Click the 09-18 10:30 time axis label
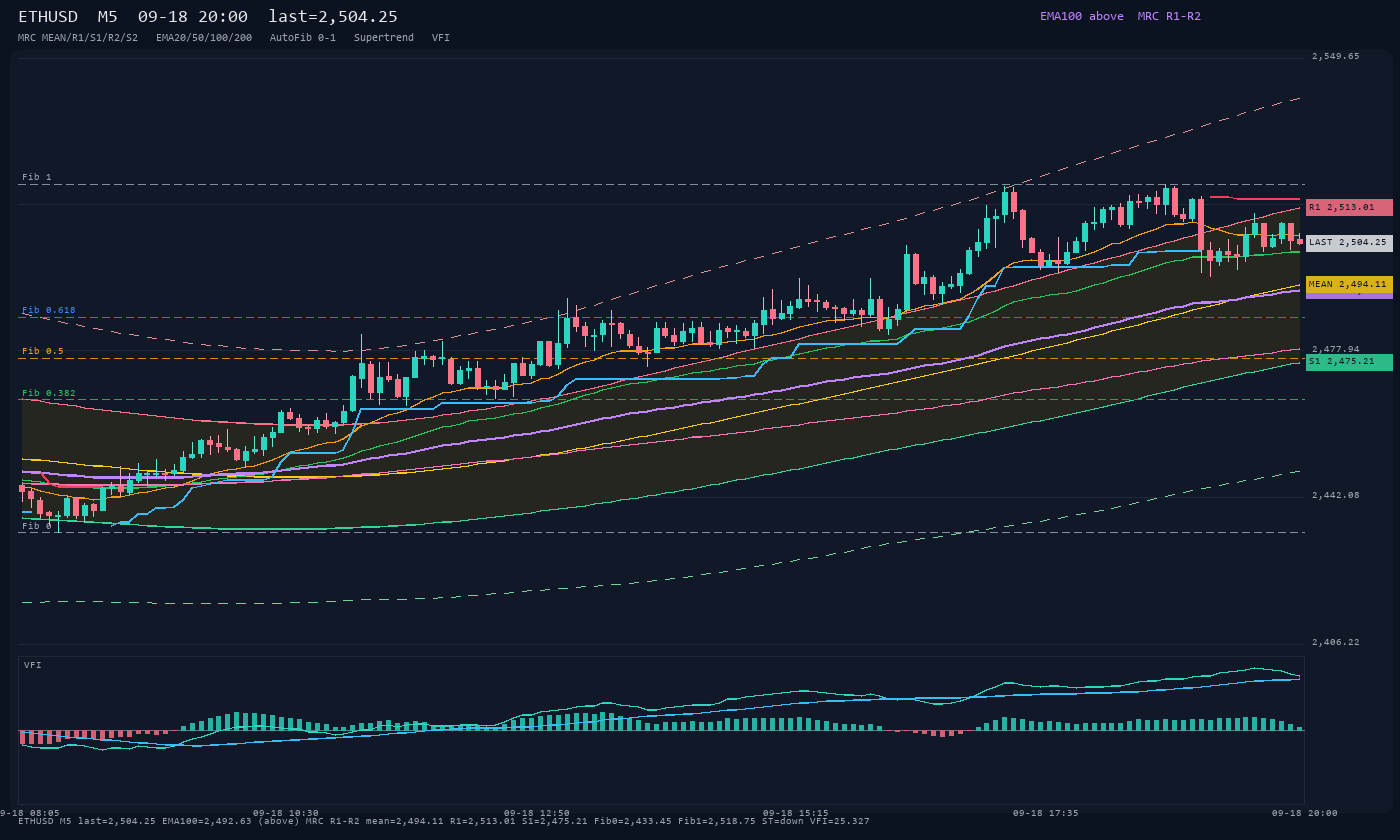The width and height of the screenshot is (1400, 840). click(x=286, y=813)
